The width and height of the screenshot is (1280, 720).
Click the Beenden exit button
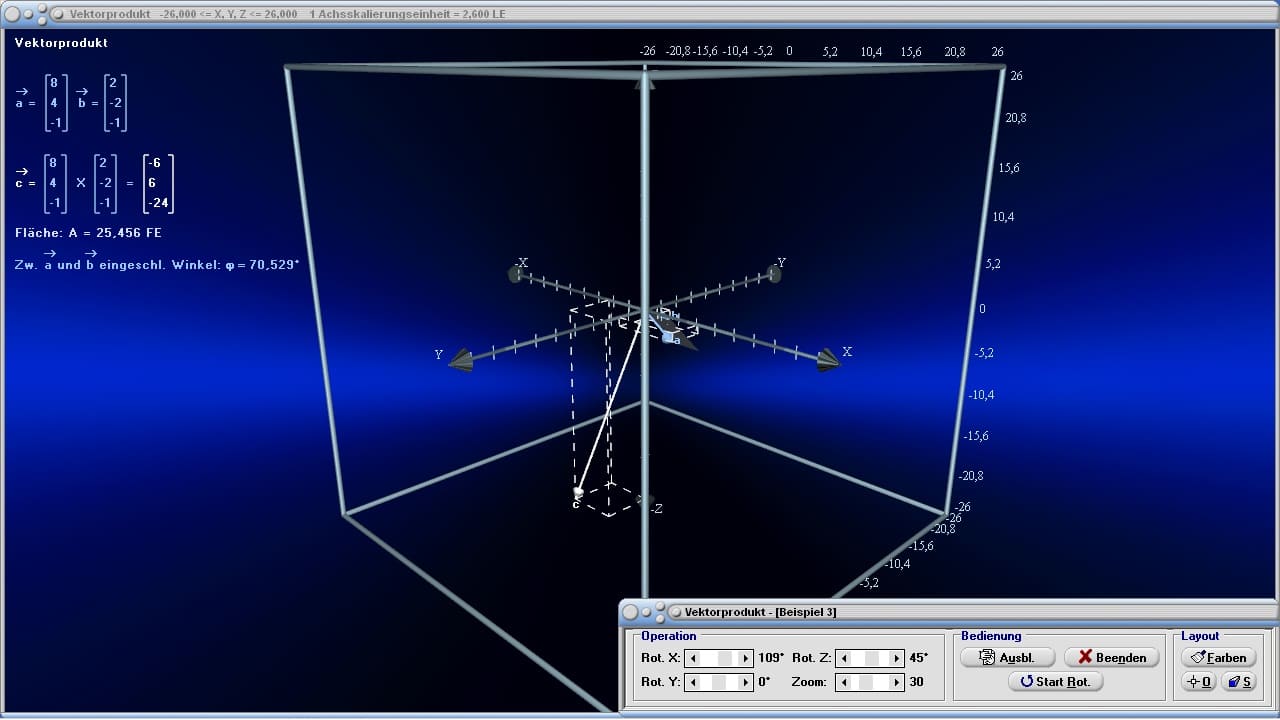click(x=1111, y=657)
